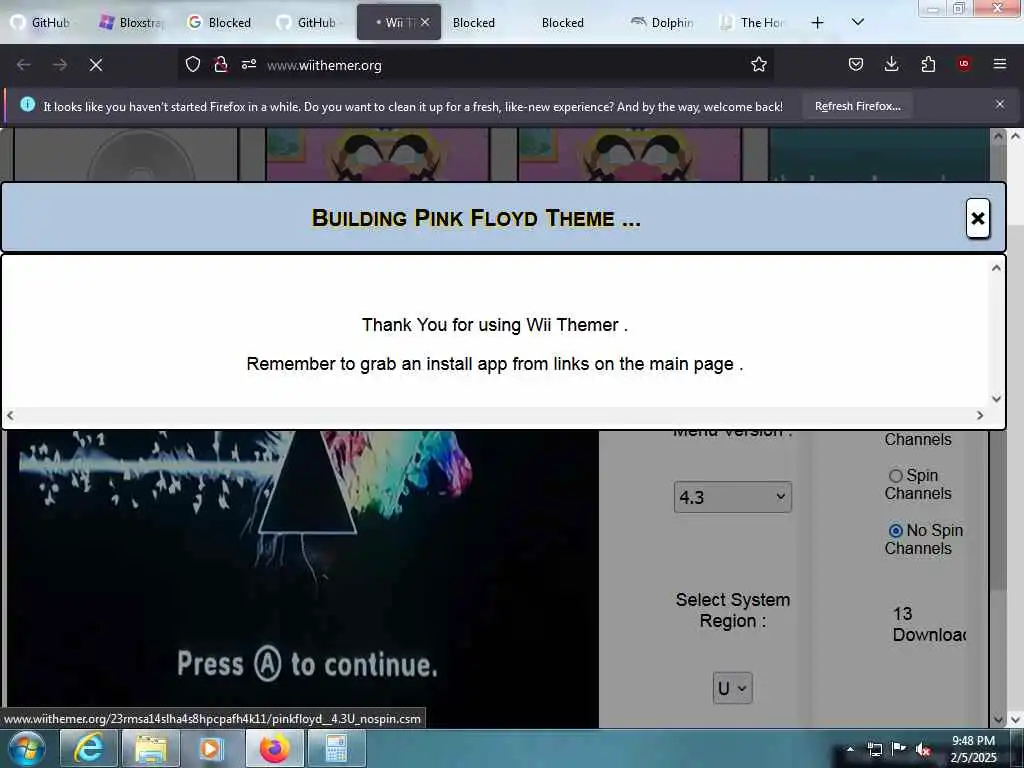The height and width of the screenshot is (768, 1024).
Task: Switch to the Google Blocked tab
Action: tap(220, 23)
